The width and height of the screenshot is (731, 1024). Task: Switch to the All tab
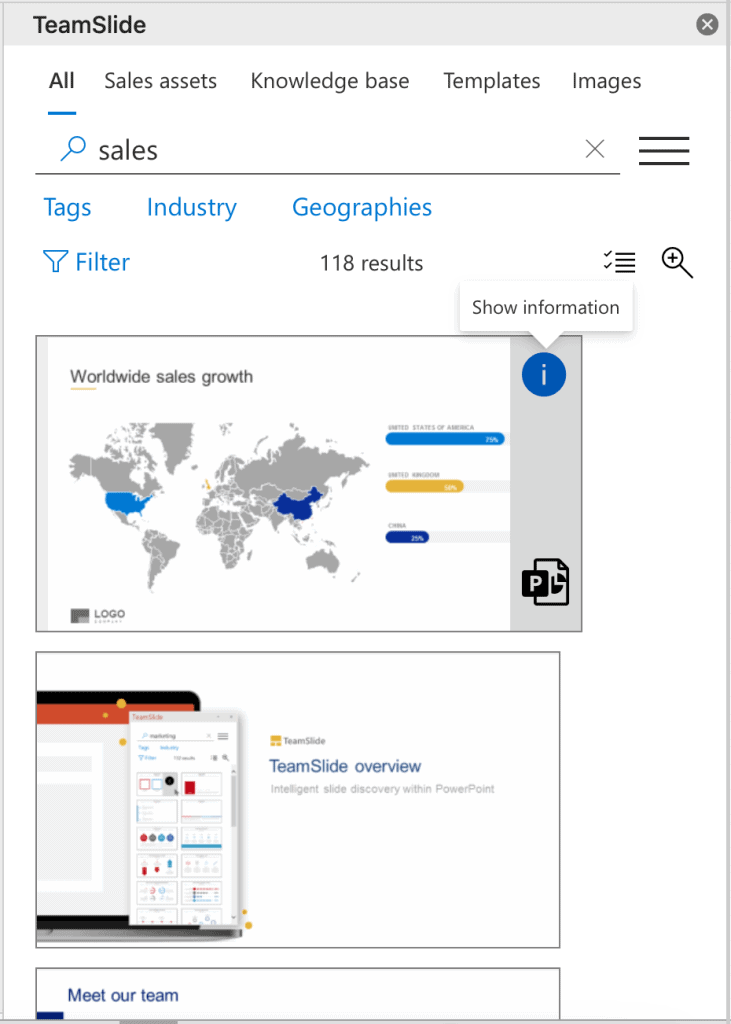62,81
